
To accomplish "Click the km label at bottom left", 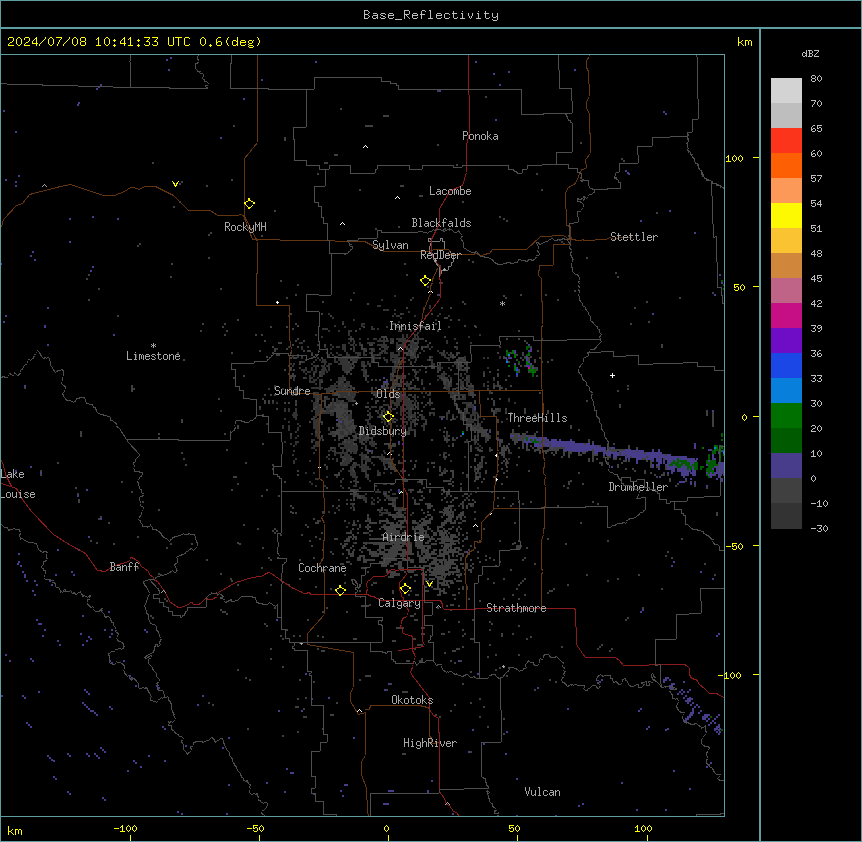I will pyautogui.click(x=15, y=831).
